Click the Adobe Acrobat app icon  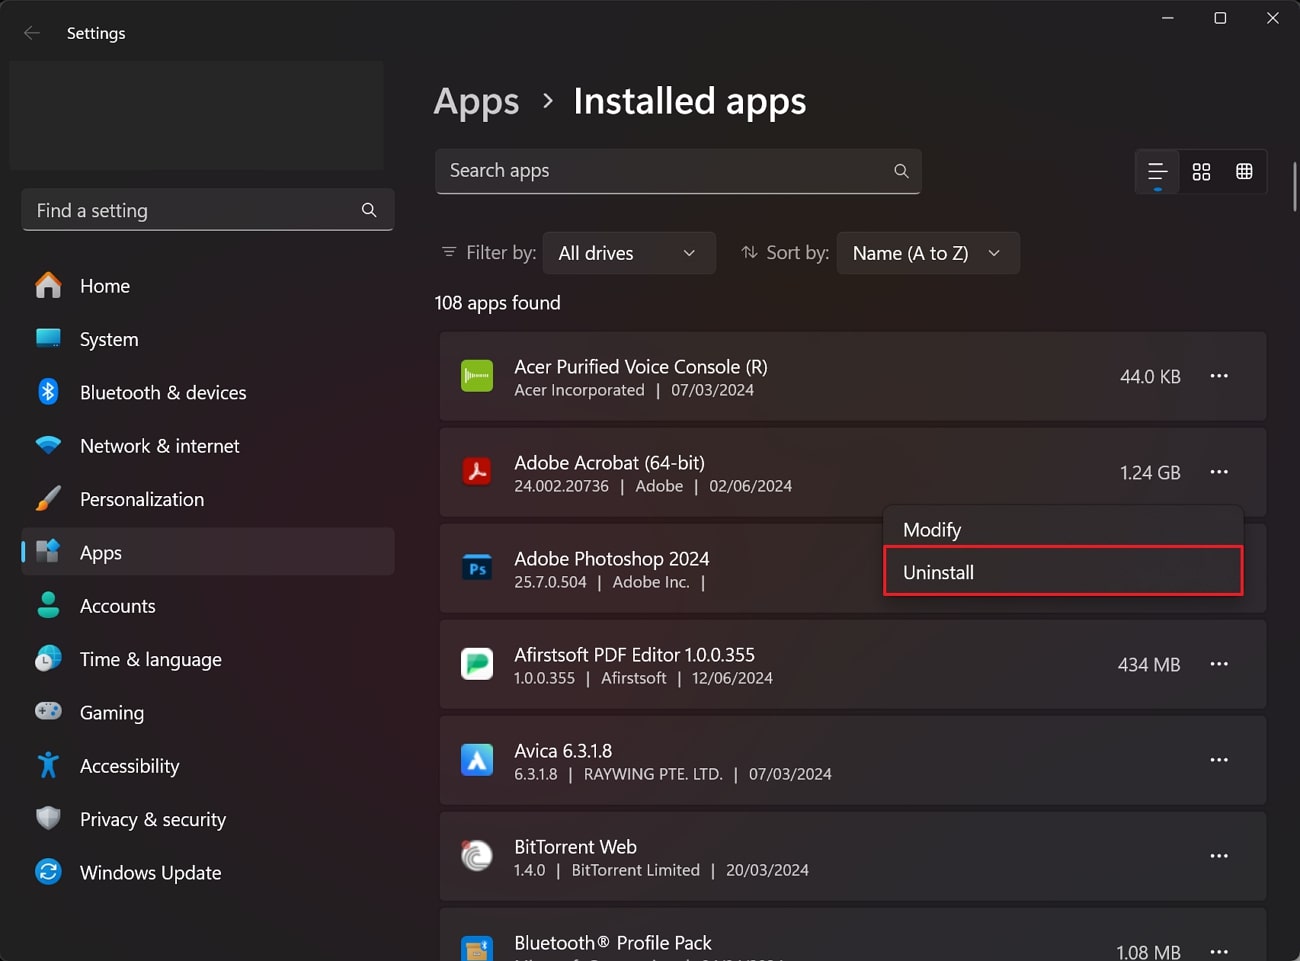(477, 472)
